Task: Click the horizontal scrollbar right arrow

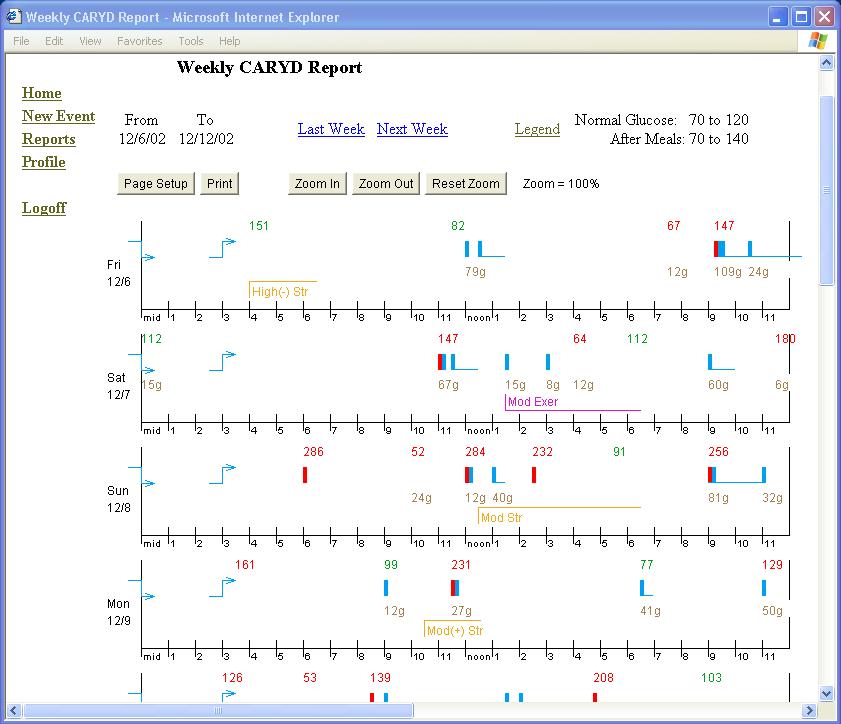Action: [x=809, y=711]
